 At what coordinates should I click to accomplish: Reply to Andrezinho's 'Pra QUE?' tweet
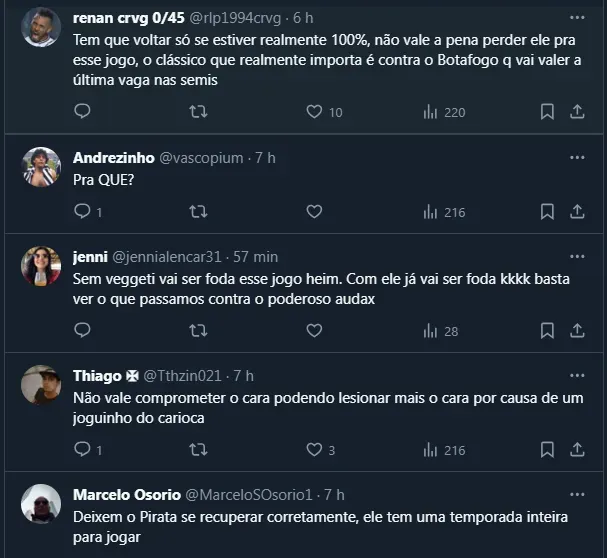82,211
